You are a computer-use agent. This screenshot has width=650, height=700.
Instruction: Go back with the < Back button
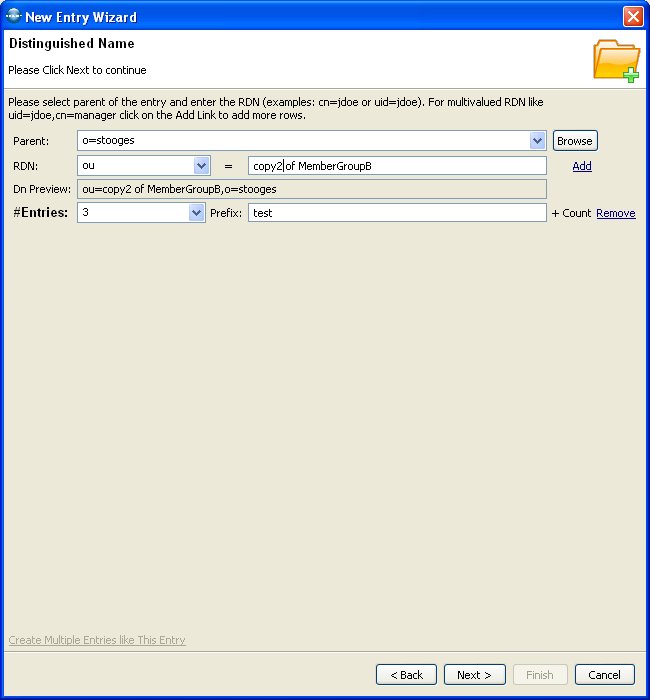click(x=406, y=675)
